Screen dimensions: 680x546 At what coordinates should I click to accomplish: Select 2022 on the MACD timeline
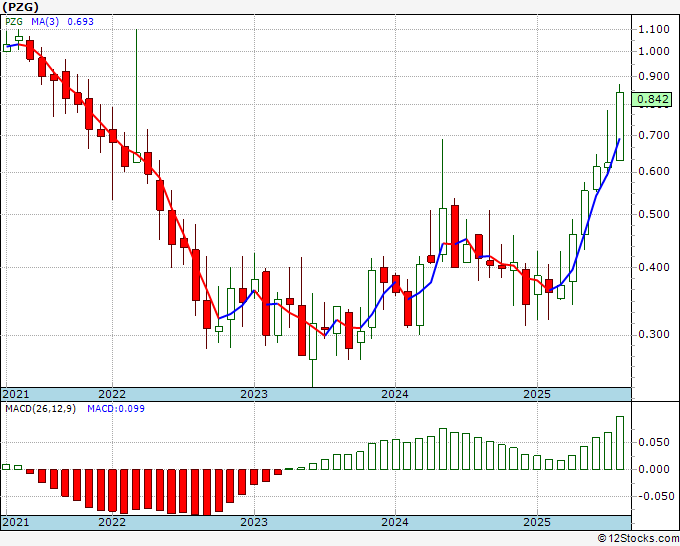pyautogui.click(x=112, y=522)
